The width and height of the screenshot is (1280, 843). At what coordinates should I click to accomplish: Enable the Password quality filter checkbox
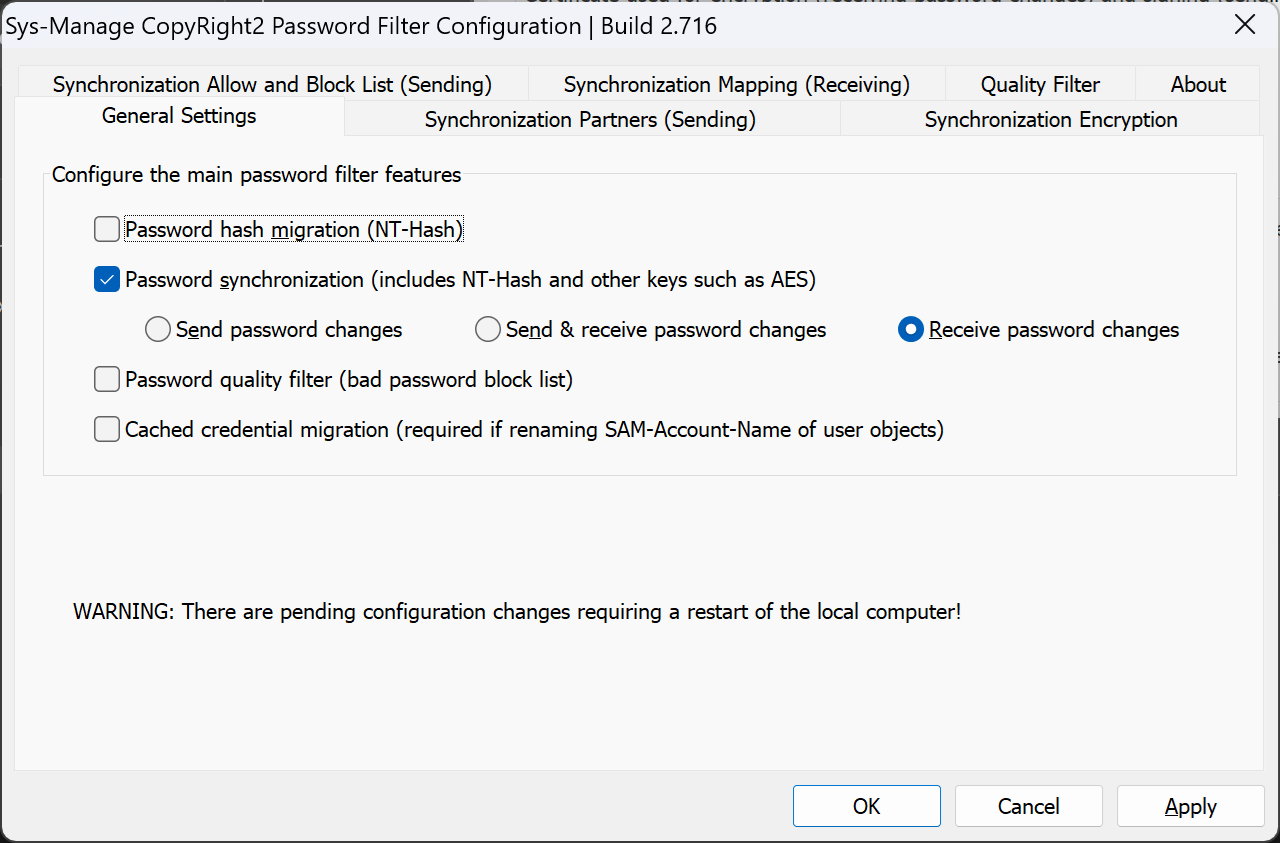tap(107, 380)
